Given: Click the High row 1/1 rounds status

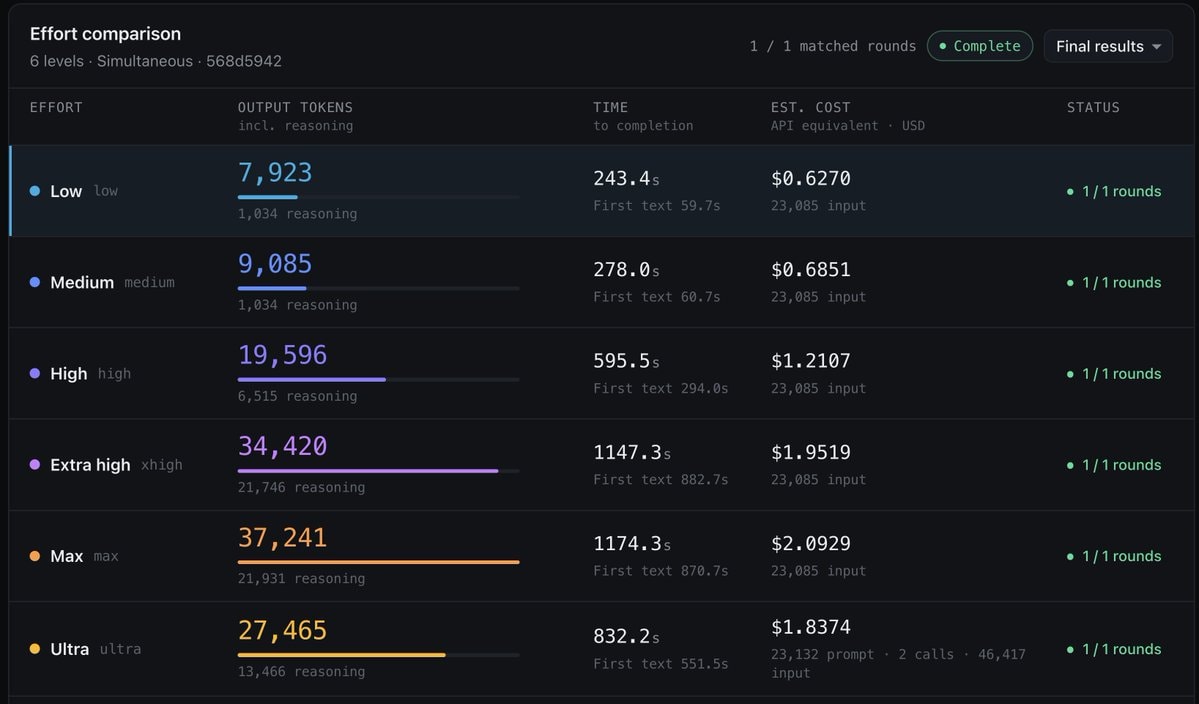Looking at the screenshot, I should tap(1114, 374).
